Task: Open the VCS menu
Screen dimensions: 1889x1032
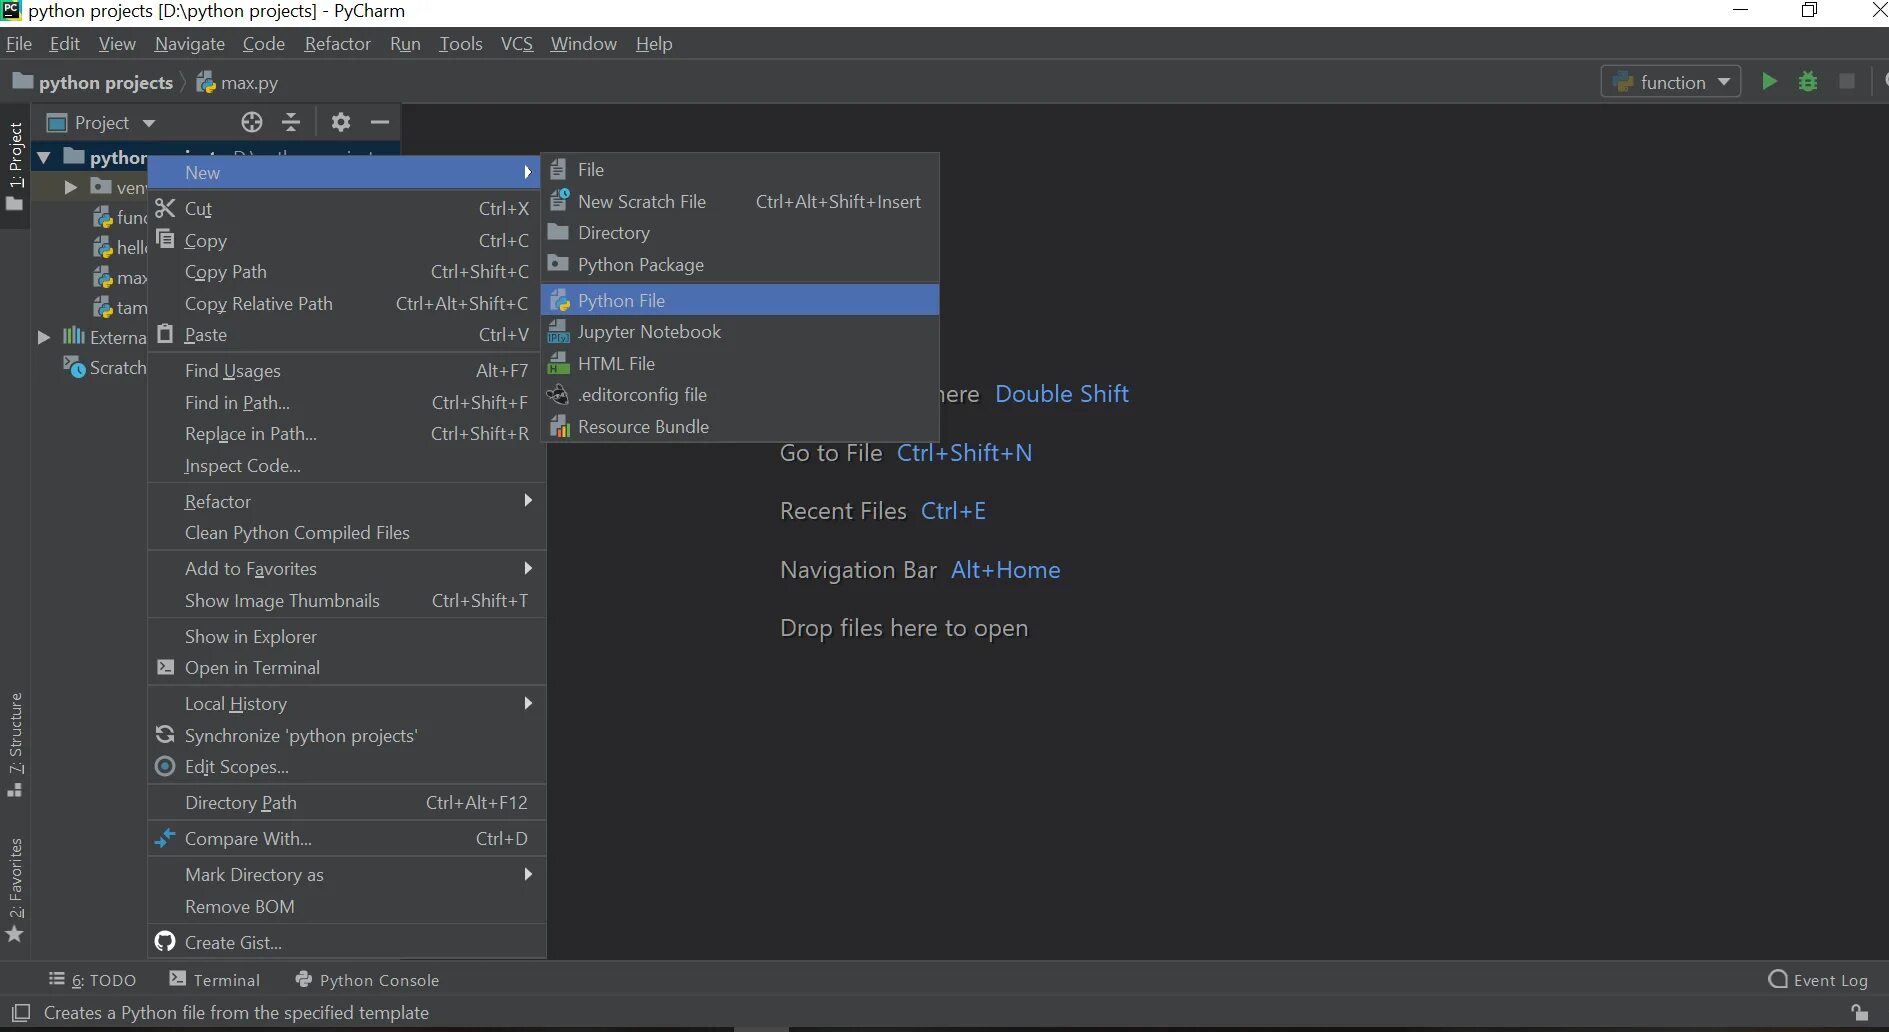Action: coord(517,44)
